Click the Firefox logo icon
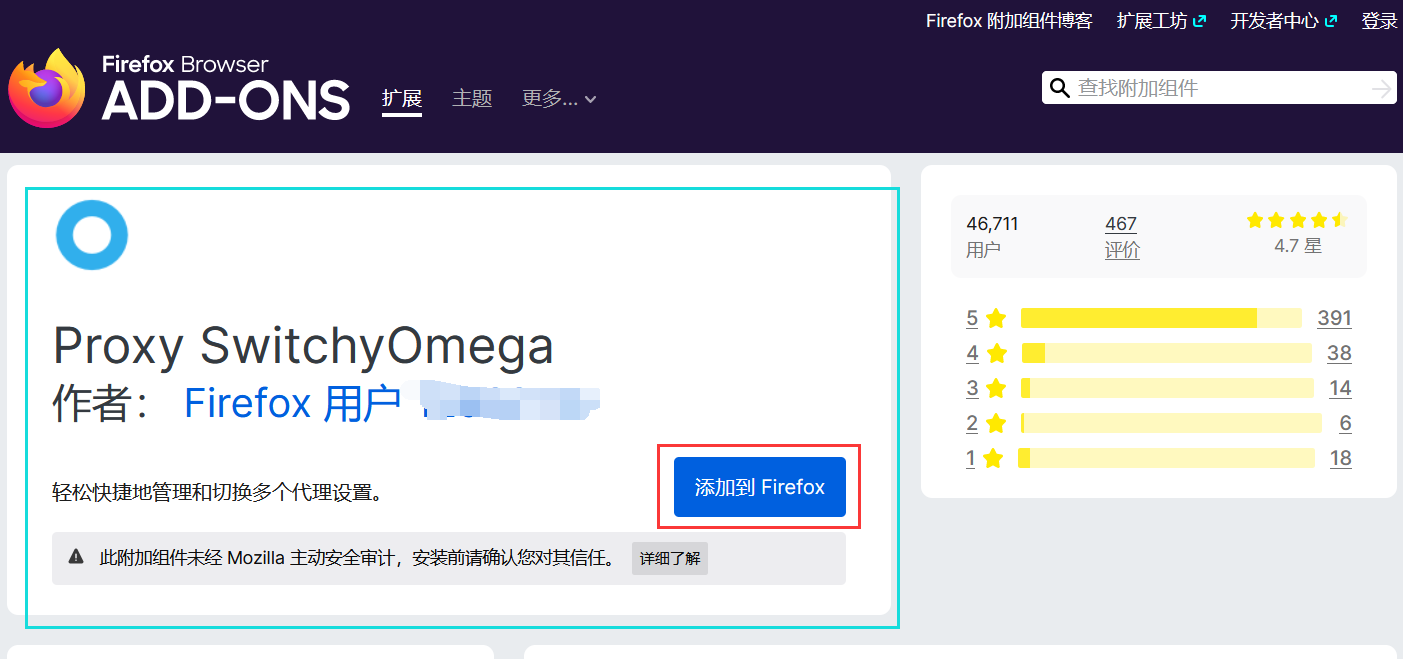 [47, 88]
